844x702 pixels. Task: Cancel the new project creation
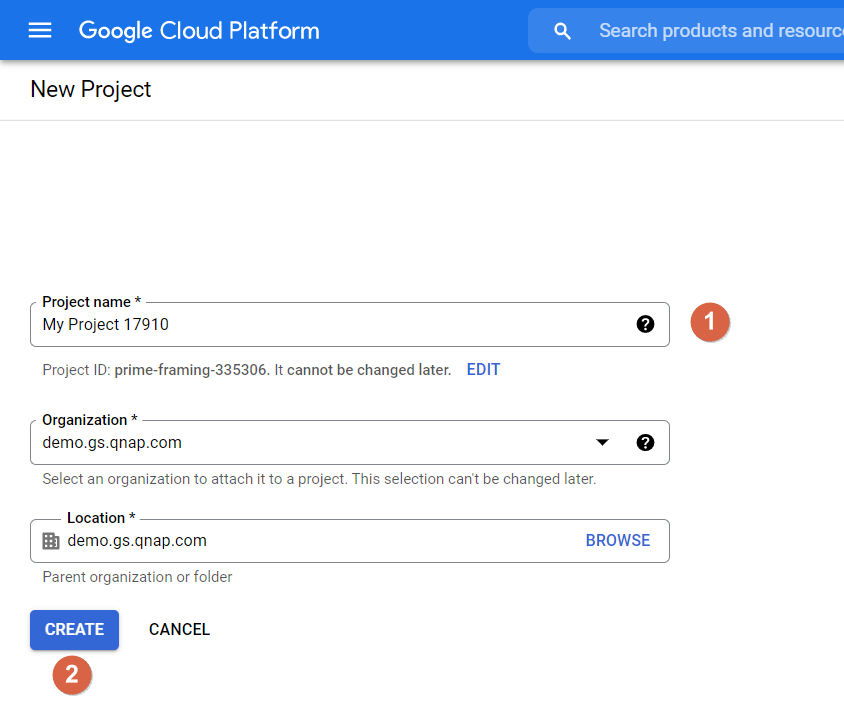[x=179, y=630]
